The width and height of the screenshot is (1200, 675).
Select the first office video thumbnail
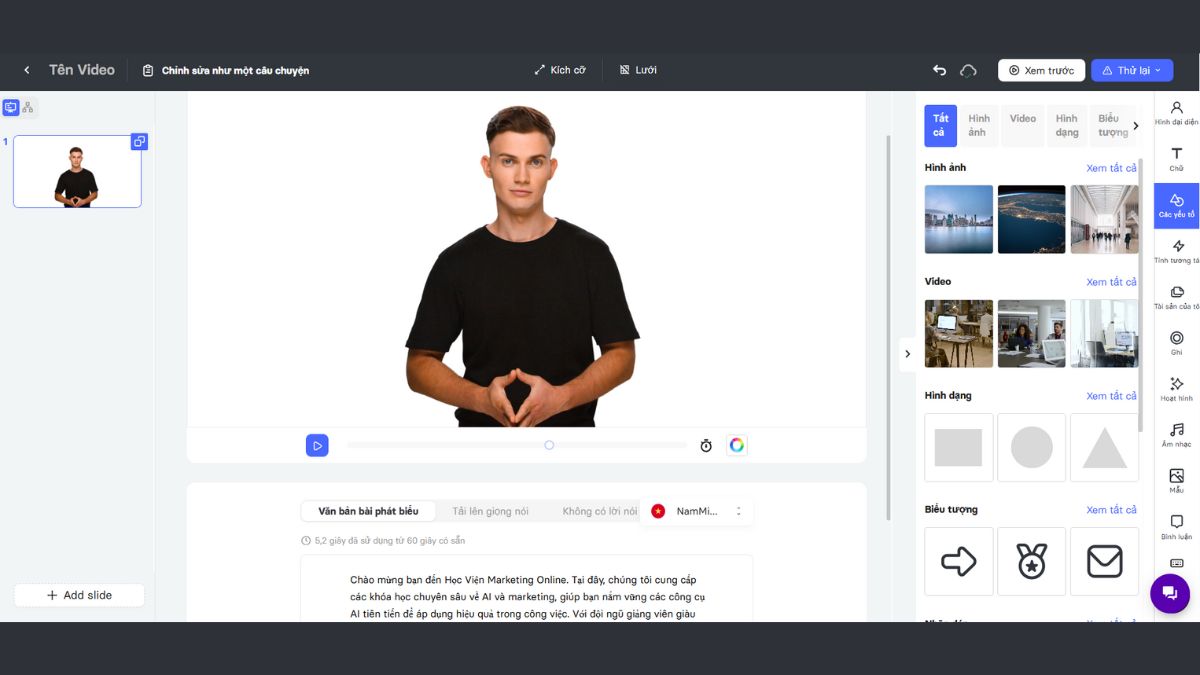(959, 333)
